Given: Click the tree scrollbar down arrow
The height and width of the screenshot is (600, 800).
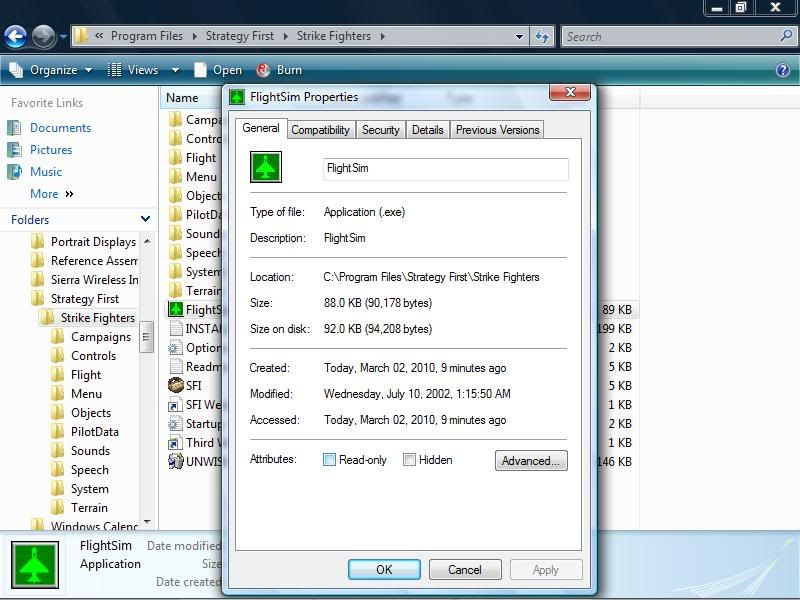Looking at the screenshot, I should [147, 521].
